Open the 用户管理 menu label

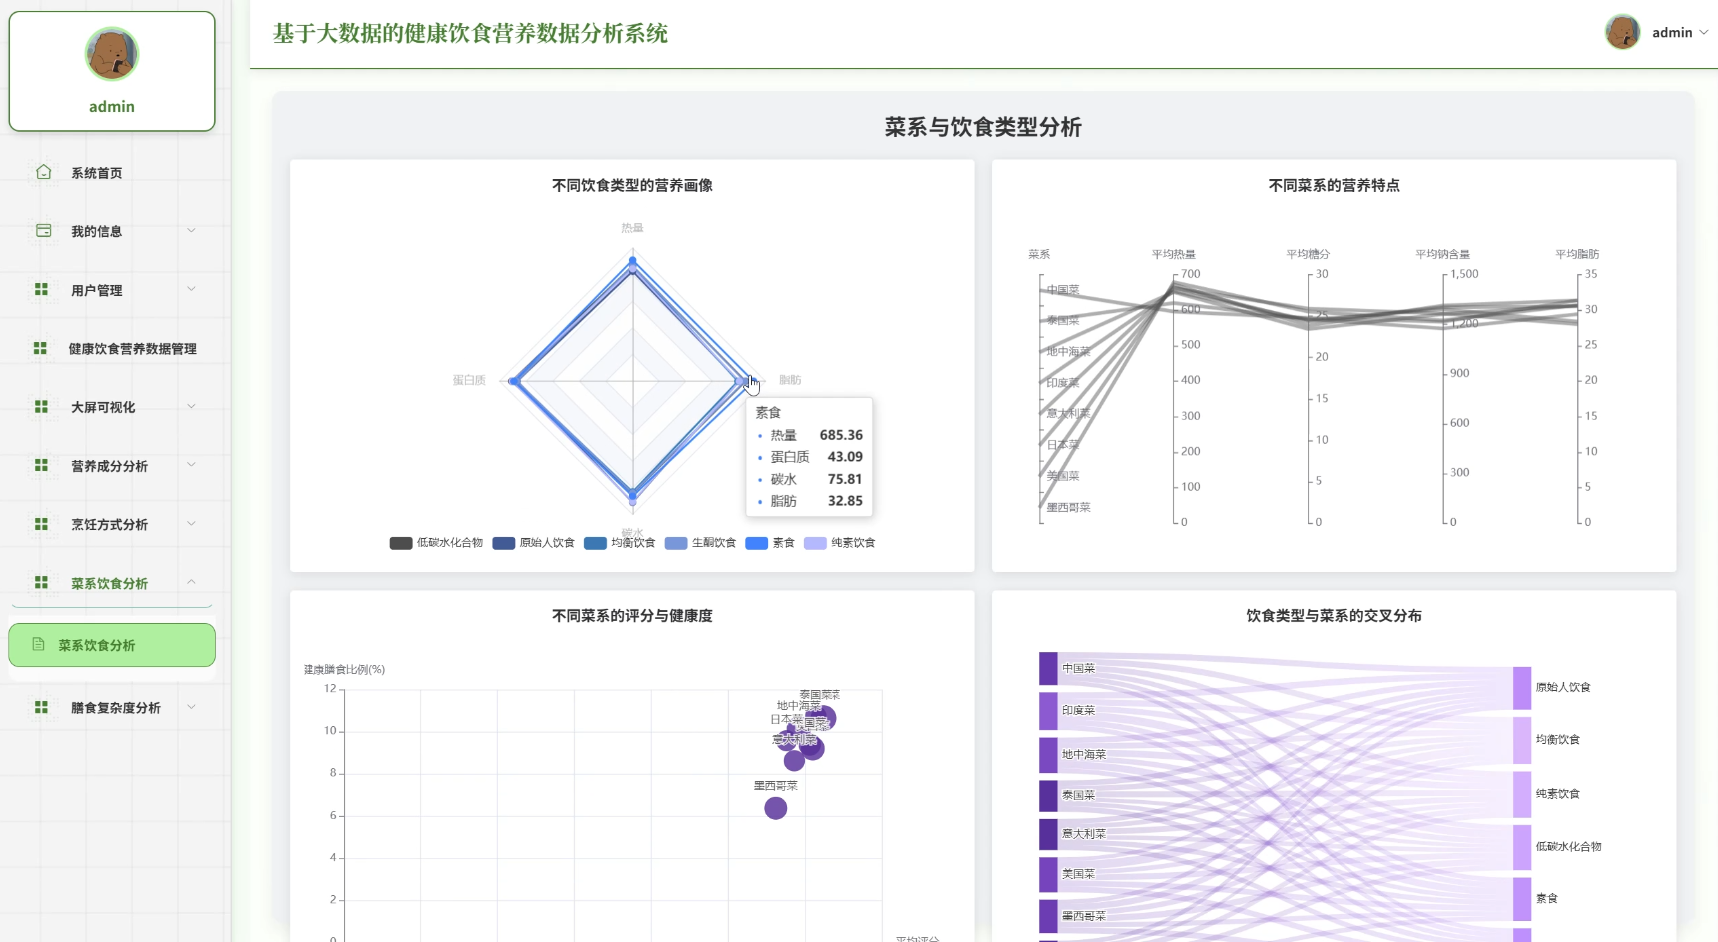(96, 290)
